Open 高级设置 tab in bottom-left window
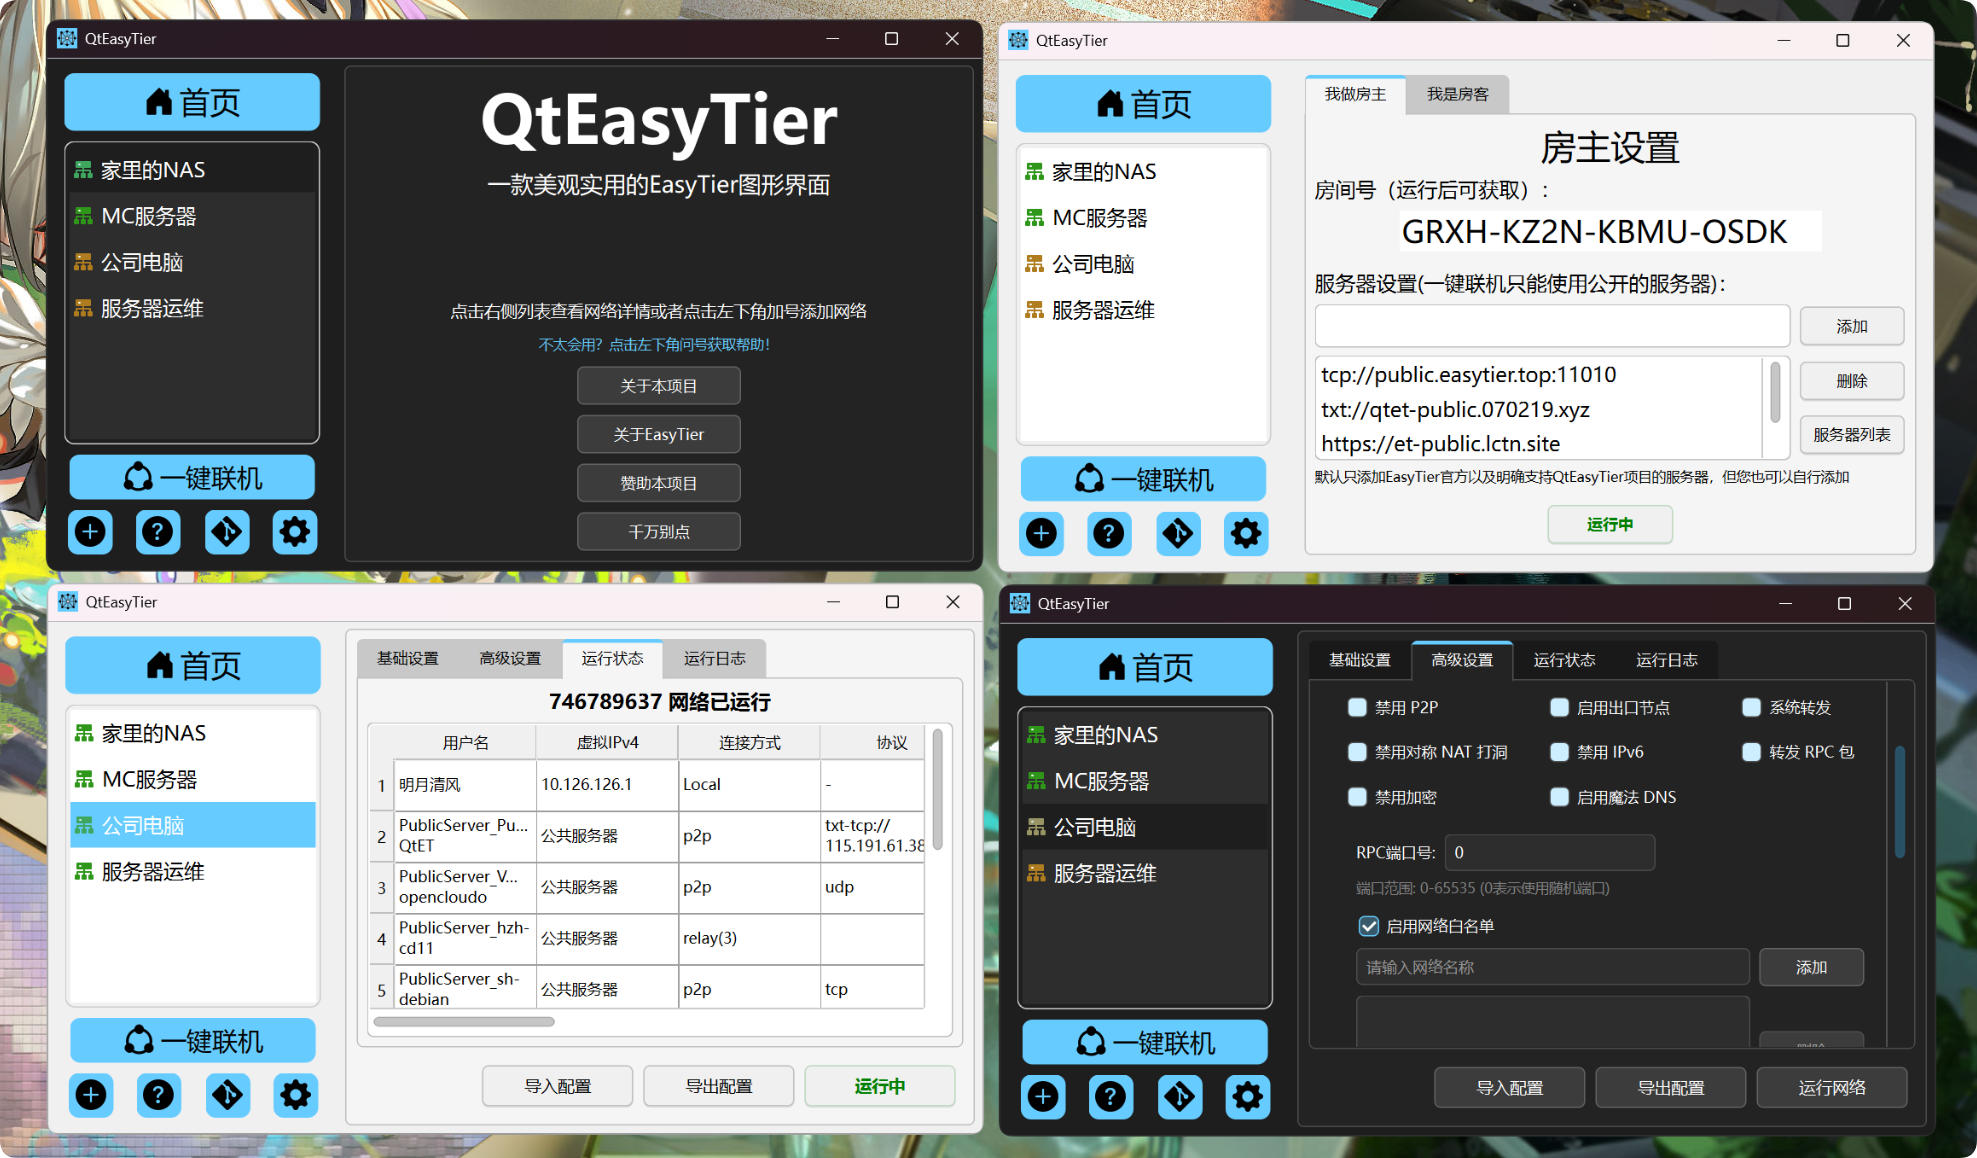This screenshot has width=1977, height=1158. click(x=510, y=658)
